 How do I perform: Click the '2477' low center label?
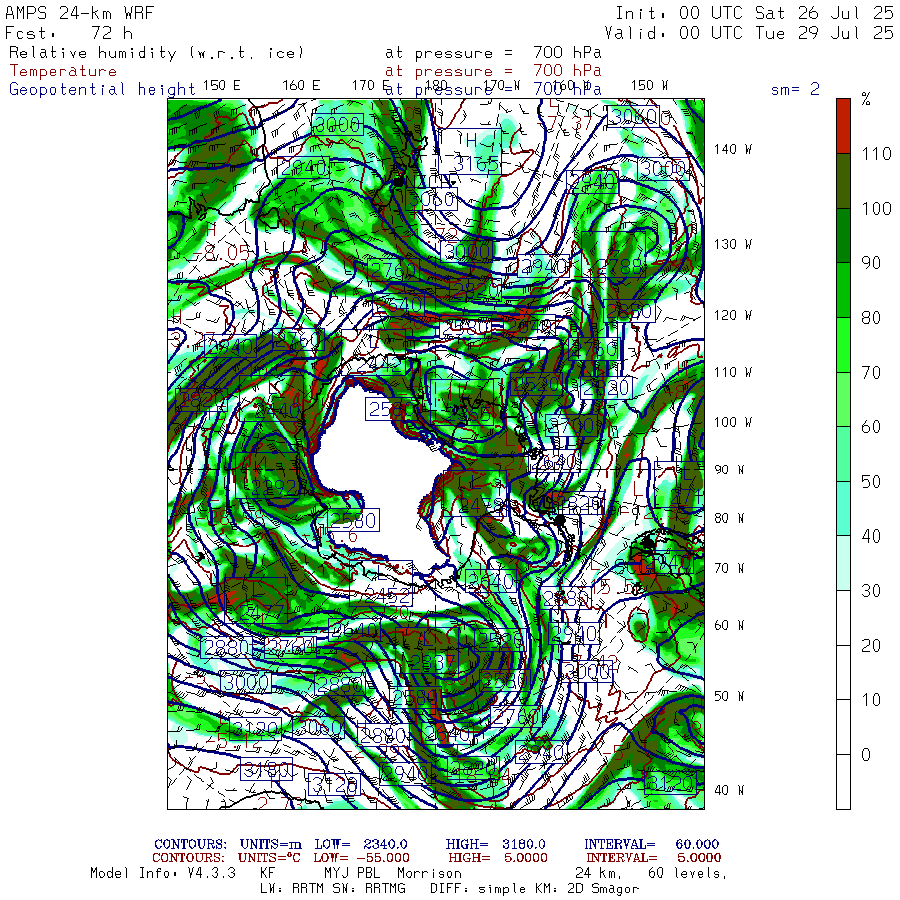click(x=257, y=602)
